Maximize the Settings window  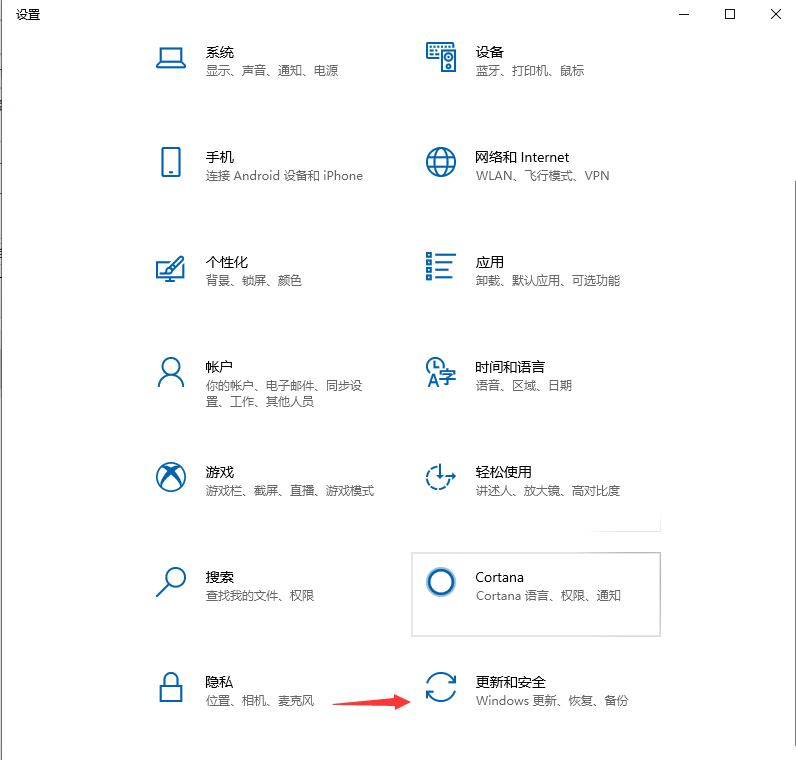tap(729, 14)
